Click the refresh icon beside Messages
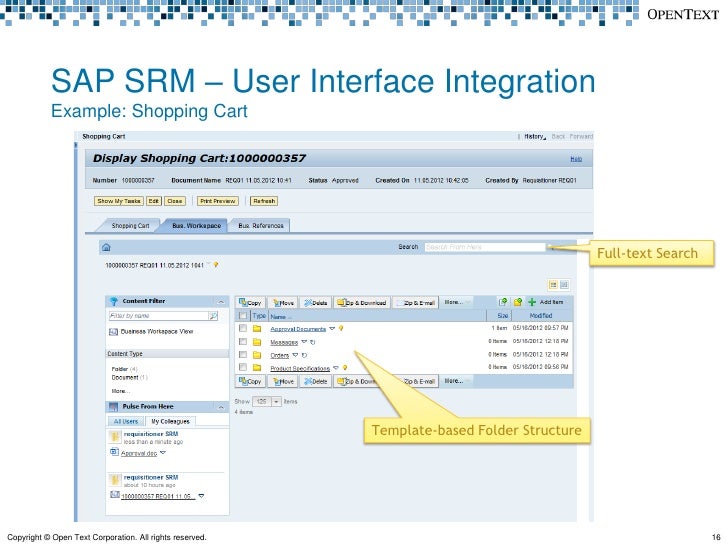728x546 pixels. (x=313, y=342)
